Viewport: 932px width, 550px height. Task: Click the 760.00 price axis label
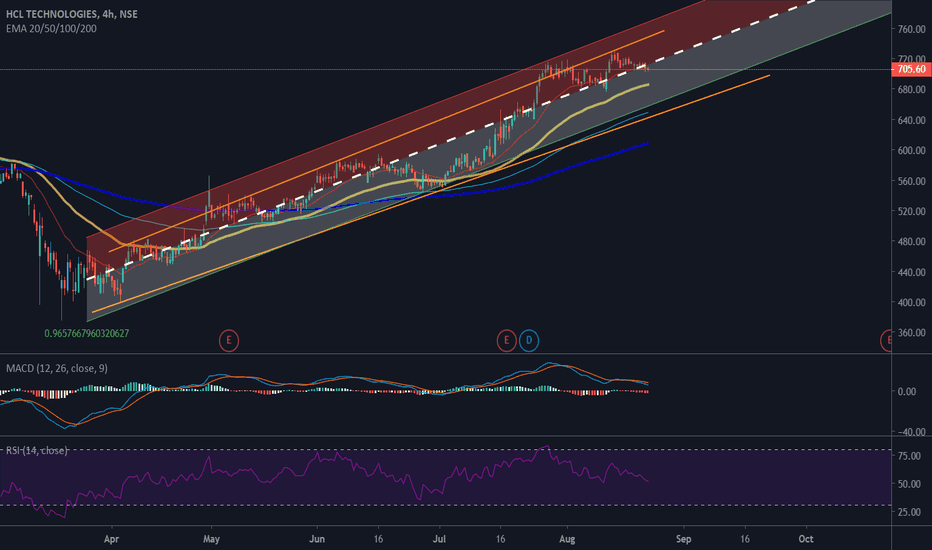point(912,29)
